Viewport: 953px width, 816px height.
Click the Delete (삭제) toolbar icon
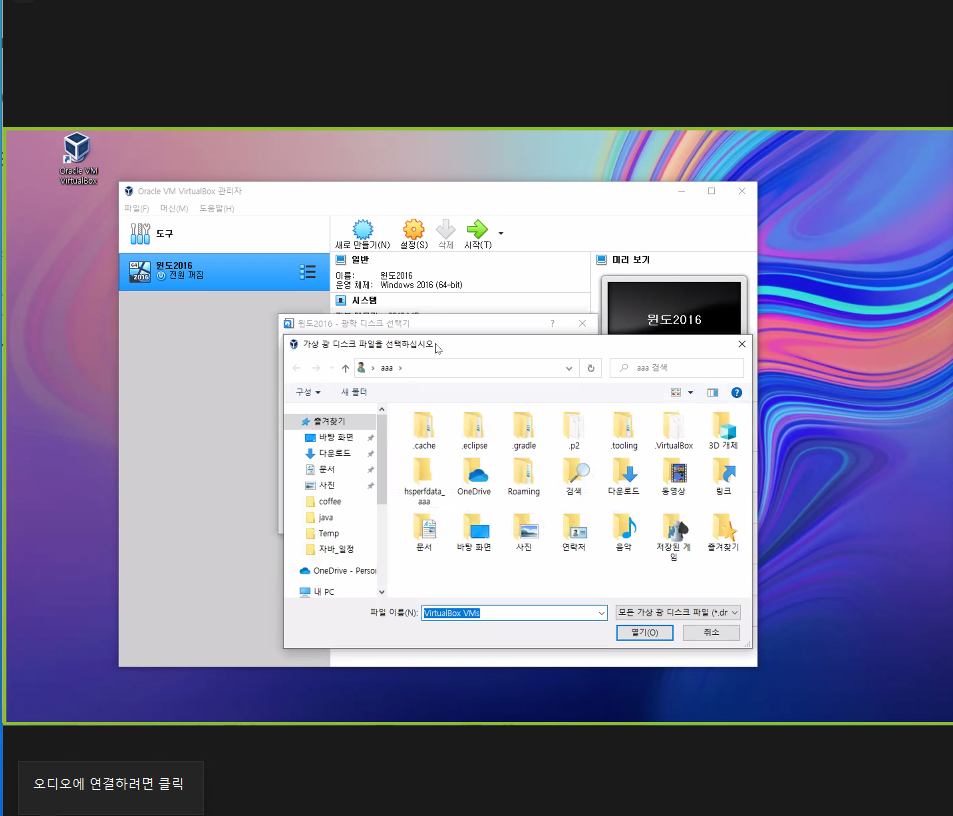coord(446,234)
